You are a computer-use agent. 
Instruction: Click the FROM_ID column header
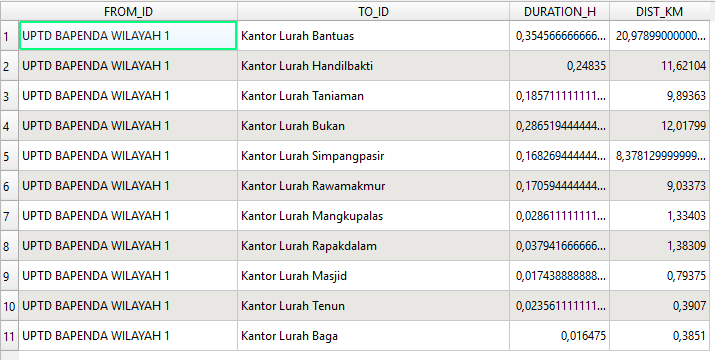click(128, 11)
